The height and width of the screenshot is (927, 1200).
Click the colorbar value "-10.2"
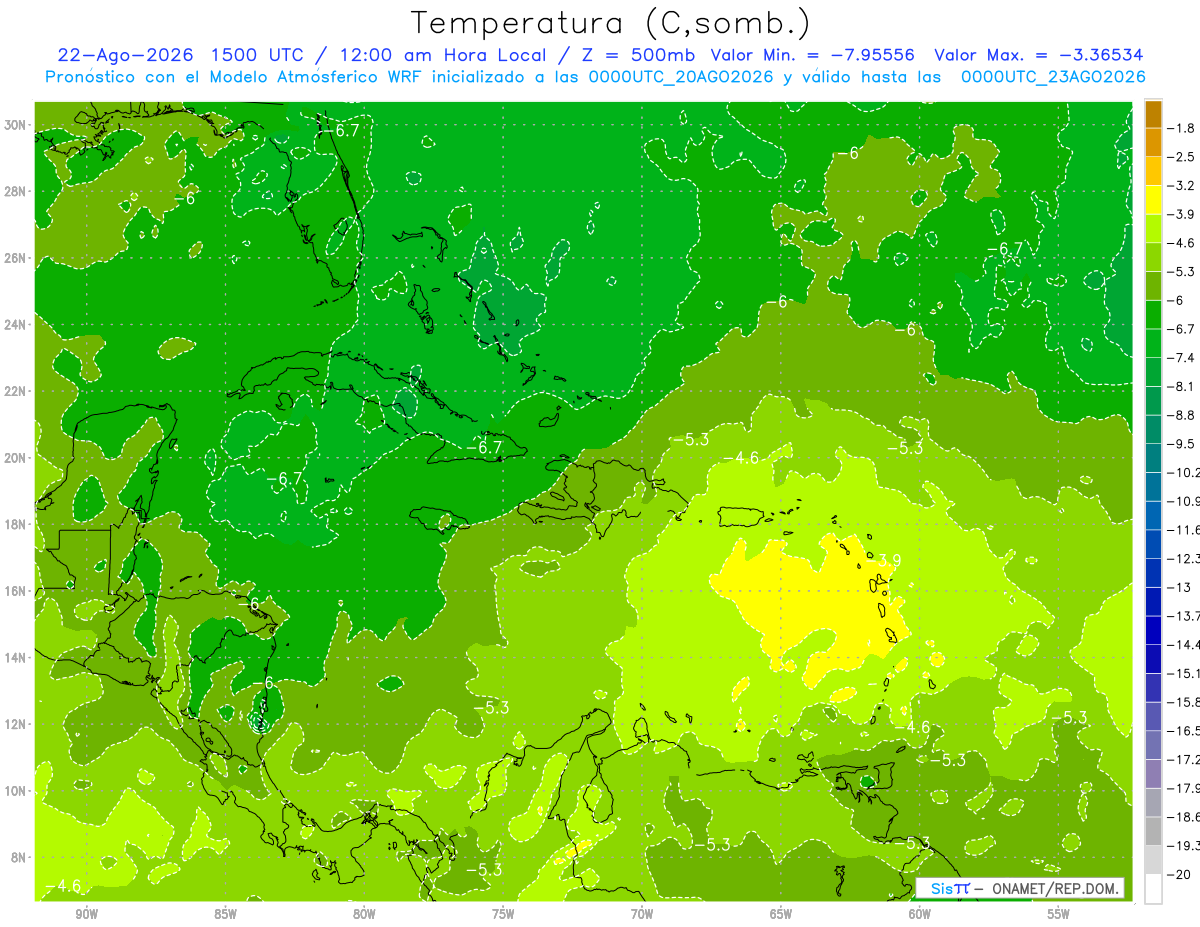coord(1184,472)
